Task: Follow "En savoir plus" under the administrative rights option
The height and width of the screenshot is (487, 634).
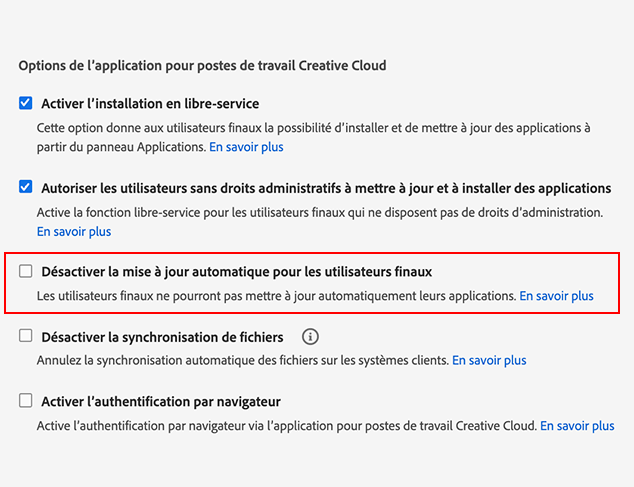Action: pos(74,231)
